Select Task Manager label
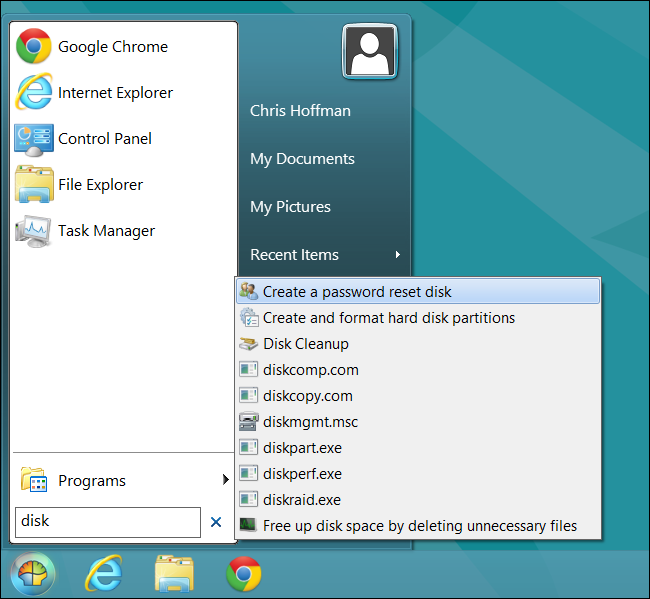Viewport: 650px width, 599px height. [x=106, y=231]
